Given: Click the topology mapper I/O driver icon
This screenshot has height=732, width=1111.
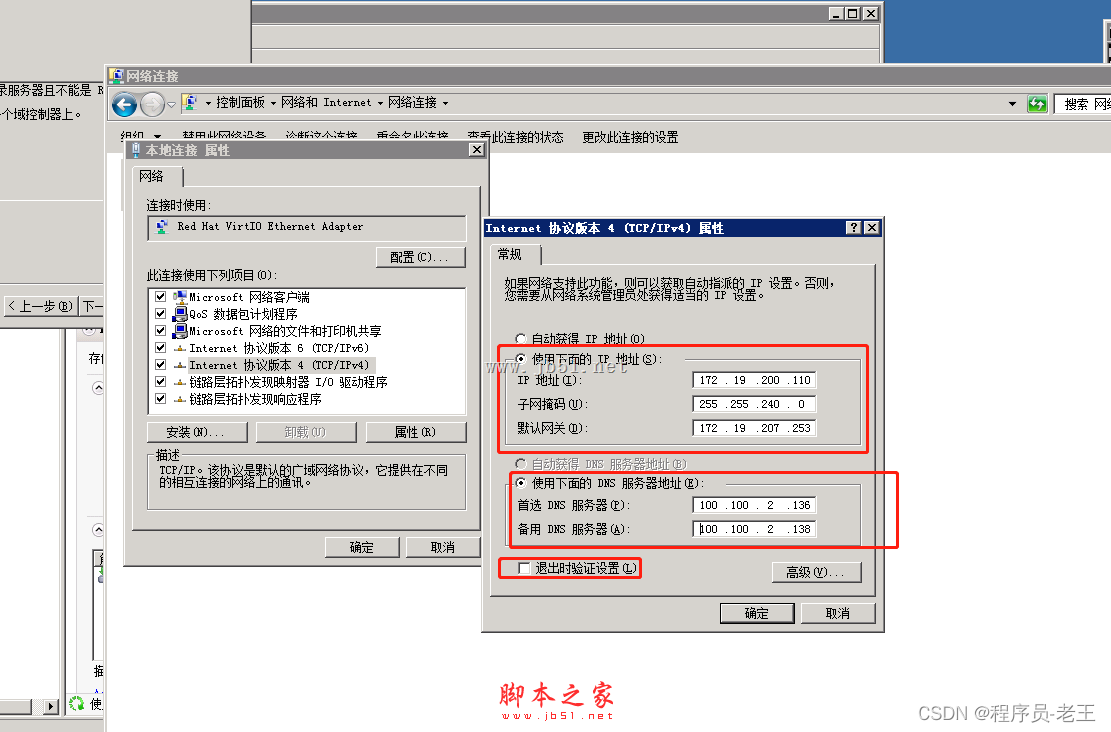Looking at the screenshot, I should click(x=180, y=382).
